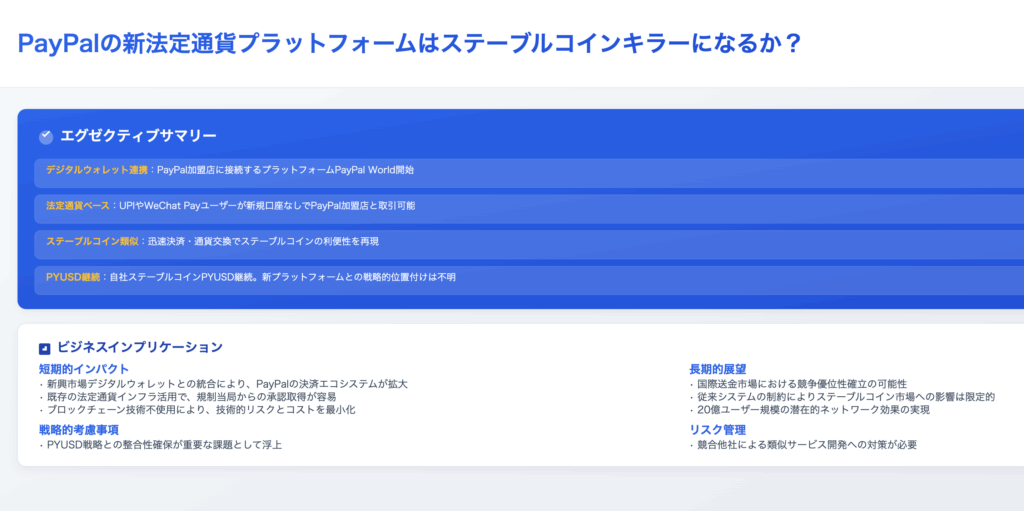Click the checkmark icon beside エグゼクティブサマリー

[46, 137]
